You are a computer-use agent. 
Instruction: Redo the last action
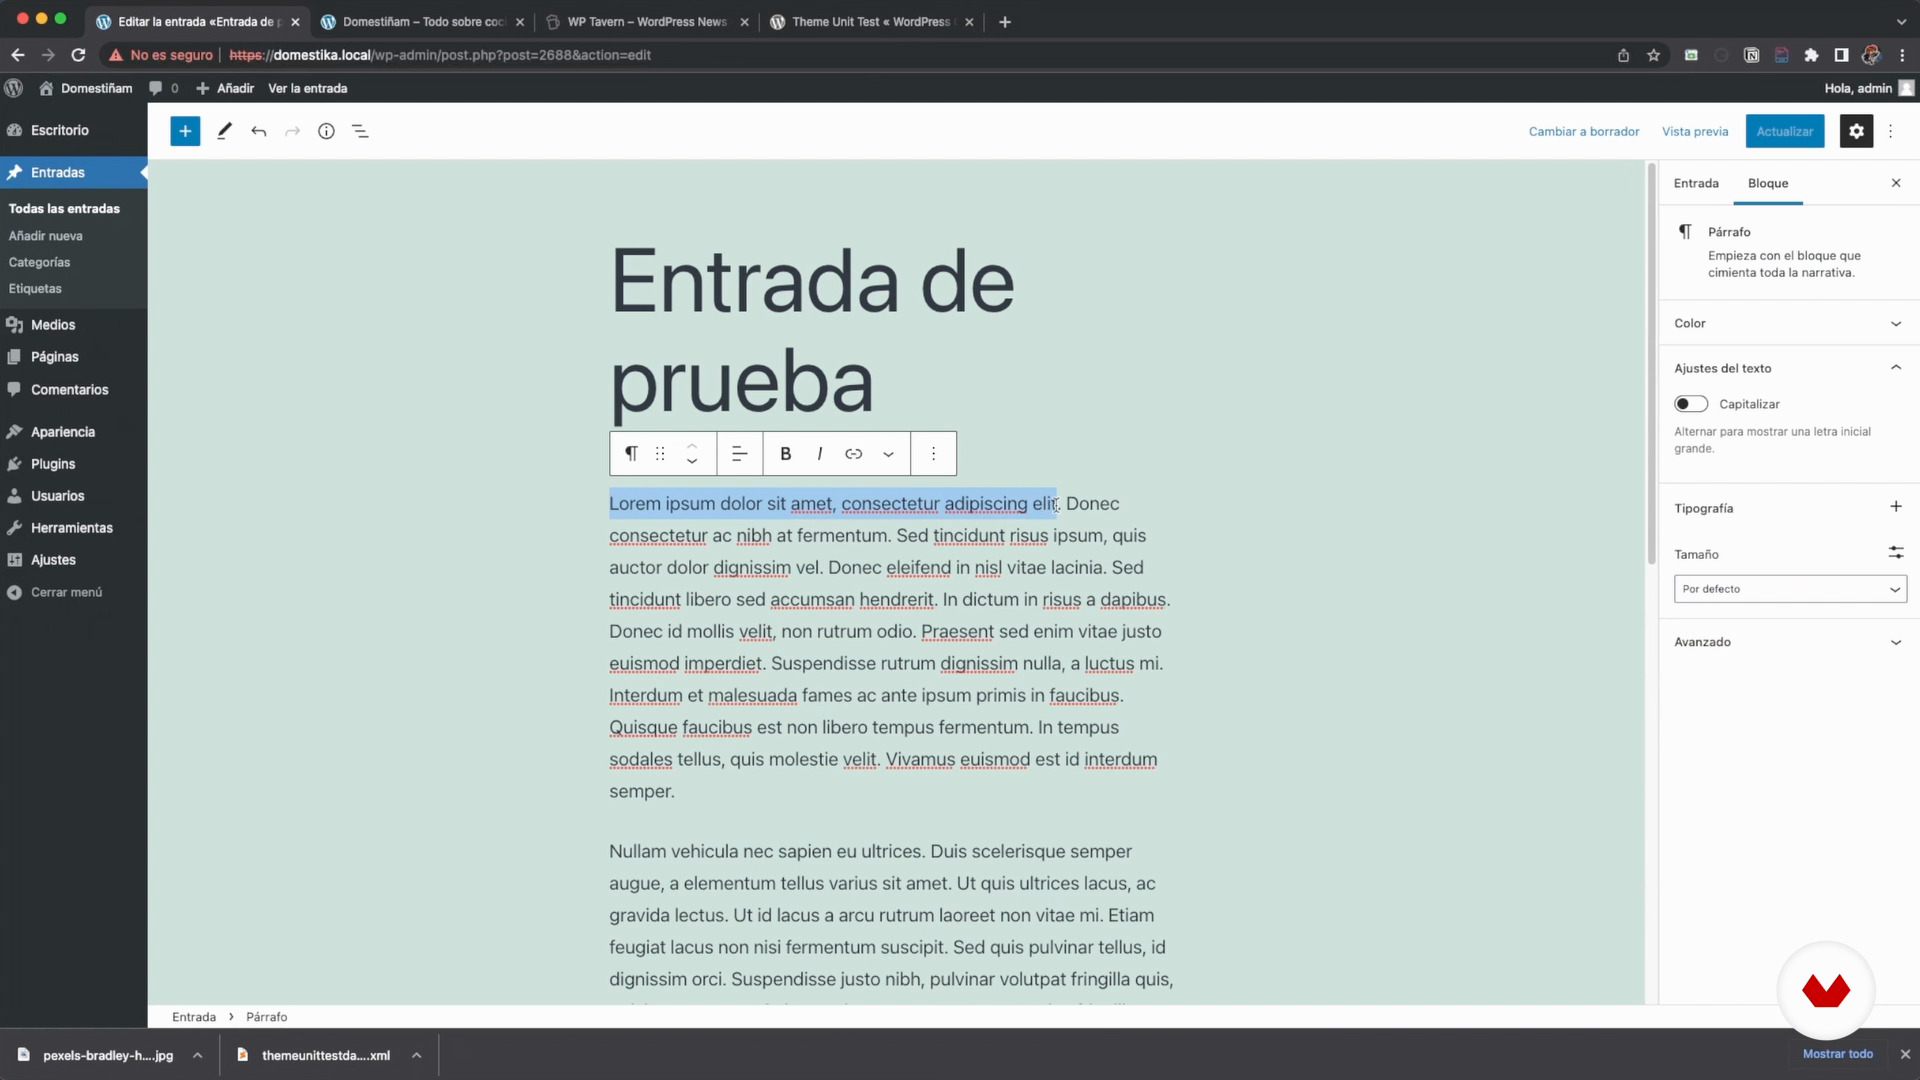click(x=292, y=131)
